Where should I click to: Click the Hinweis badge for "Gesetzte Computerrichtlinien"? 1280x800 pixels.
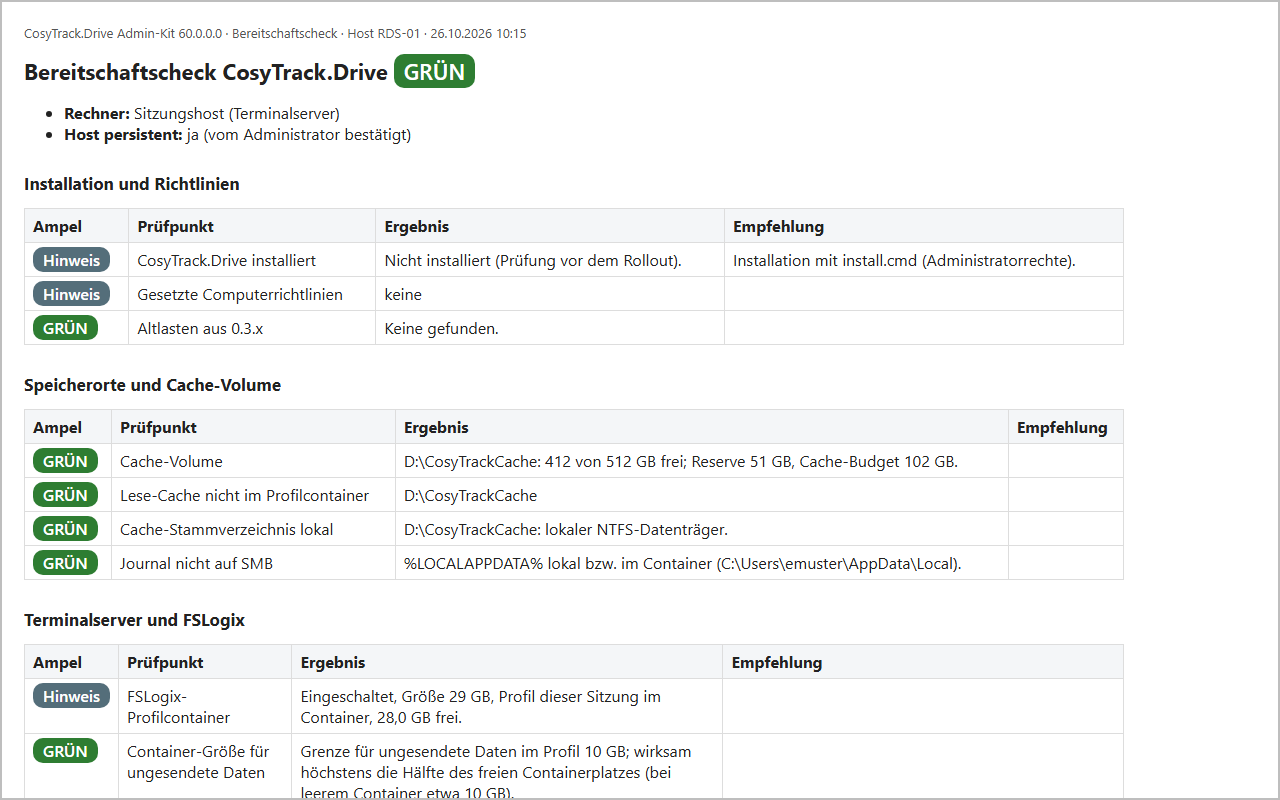click(x=71, y=294)
